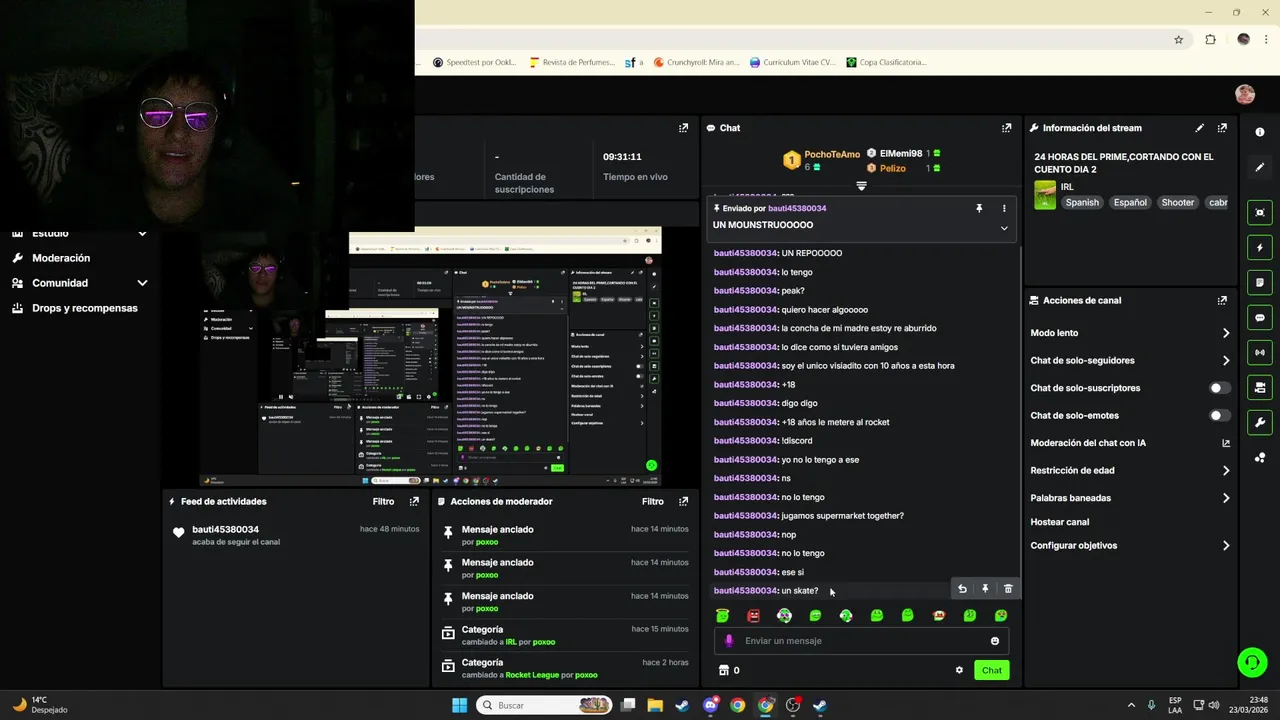Toggle the notes panel sidebar icon
The width and height of the screenshot is (1280, 720).
click(x=1260, y=282)
